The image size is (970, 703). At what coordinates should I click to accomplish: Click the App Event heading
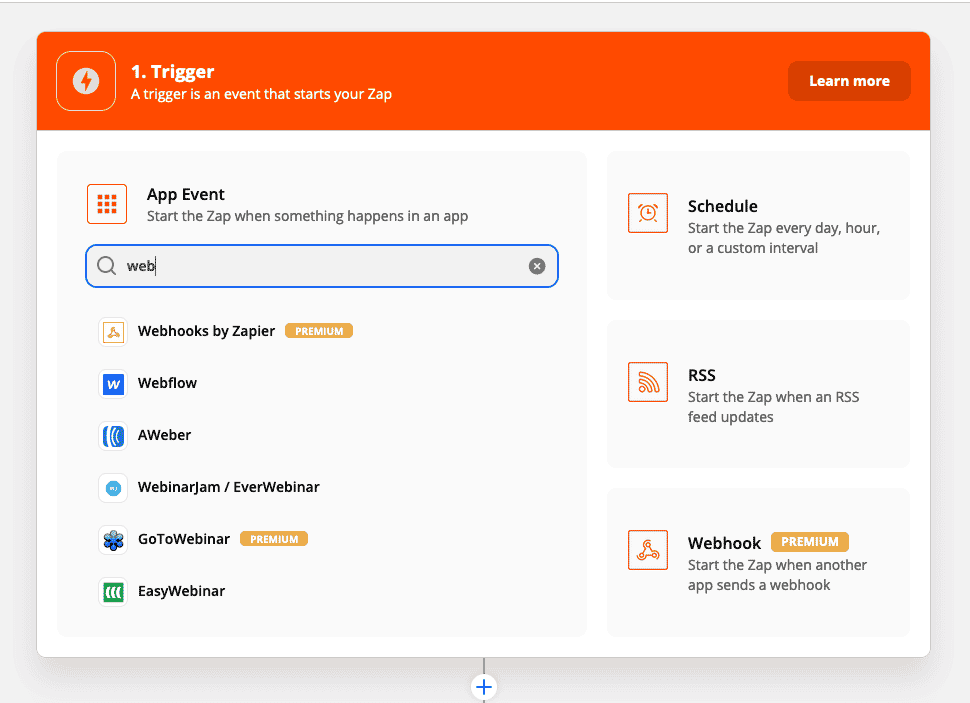(186, 194)
